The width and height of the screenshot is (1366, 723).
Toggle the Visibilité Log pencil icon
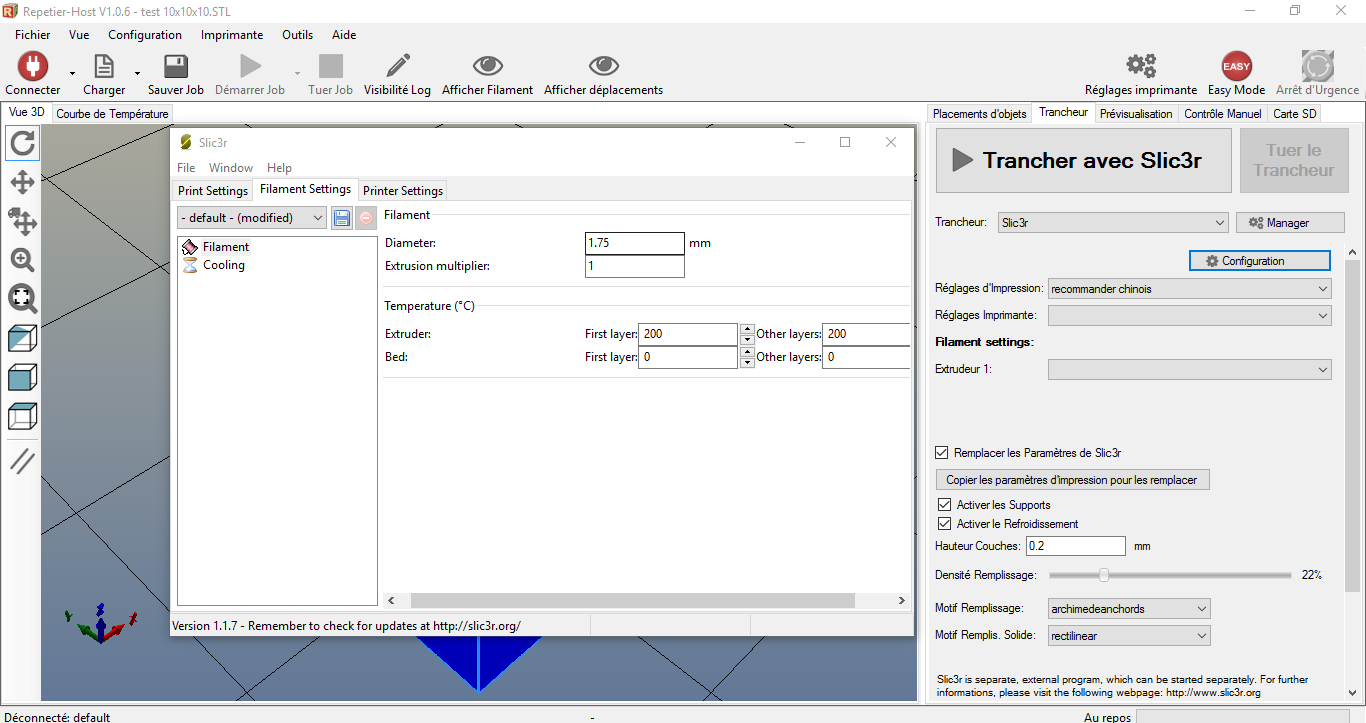click(x=397, y=66)
